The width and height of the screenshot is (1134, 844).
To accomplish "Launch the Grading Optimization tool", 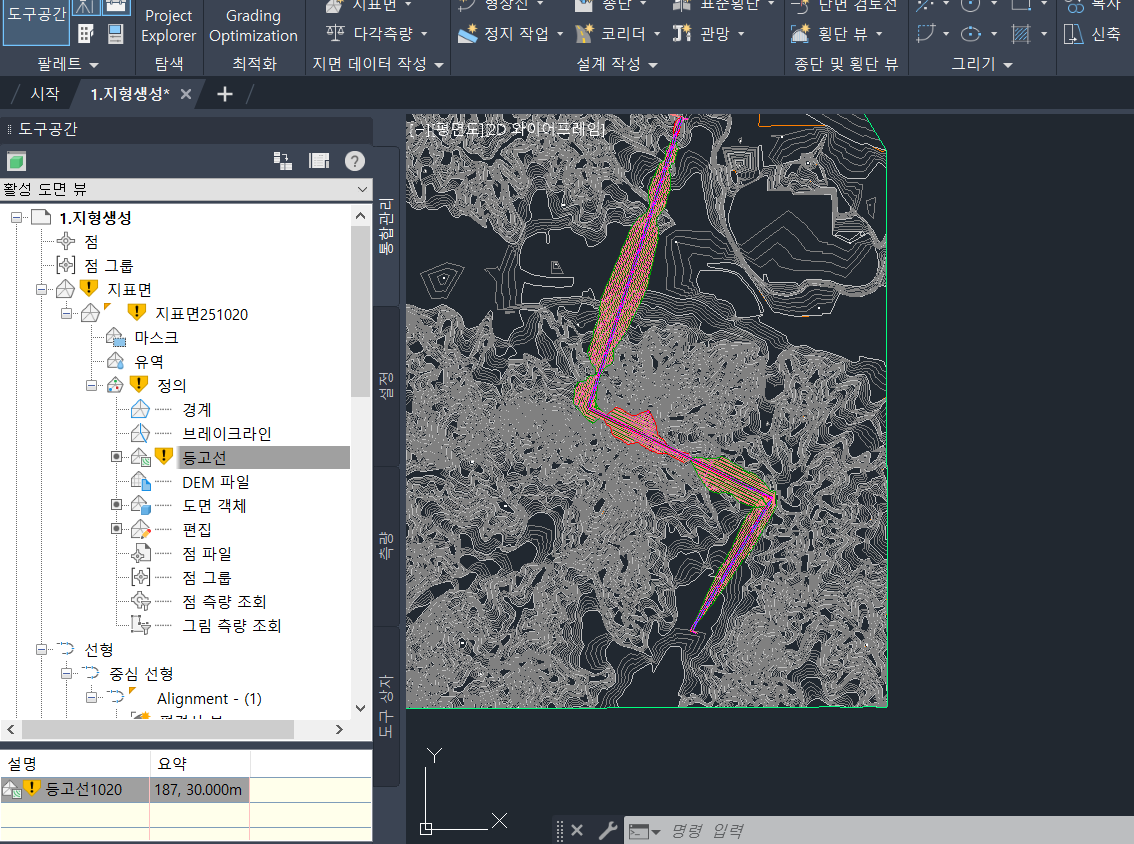I will click(253, 26).
